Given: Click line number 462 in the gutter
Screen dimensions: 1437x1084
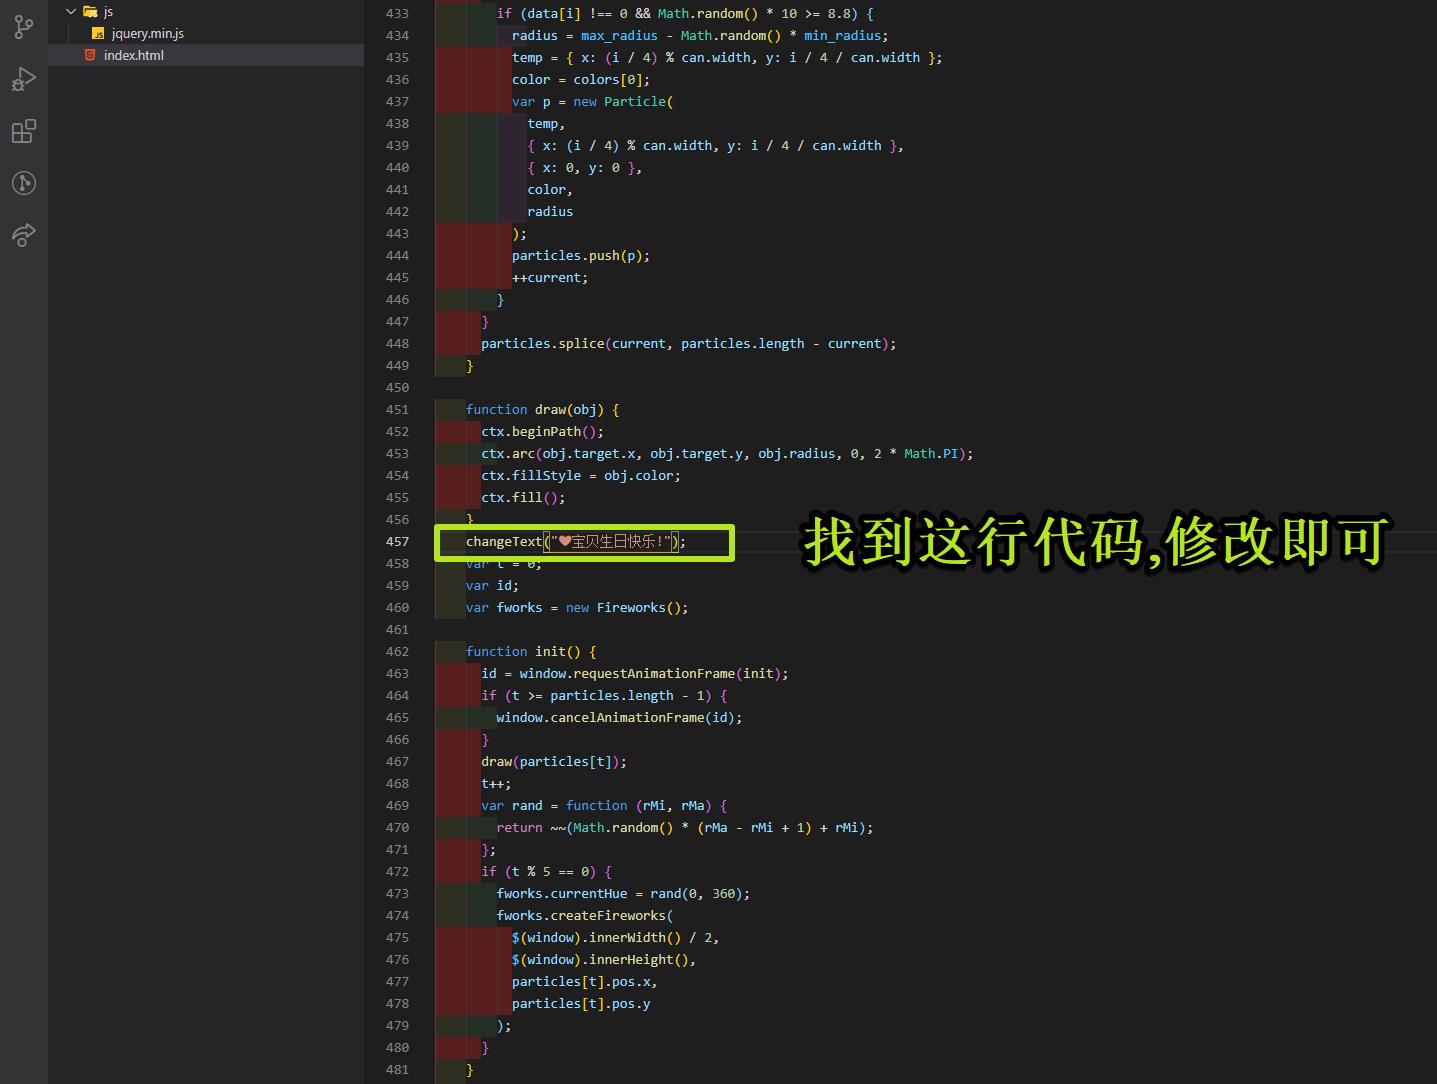Looking at the screenshot, I should [397, 651].
